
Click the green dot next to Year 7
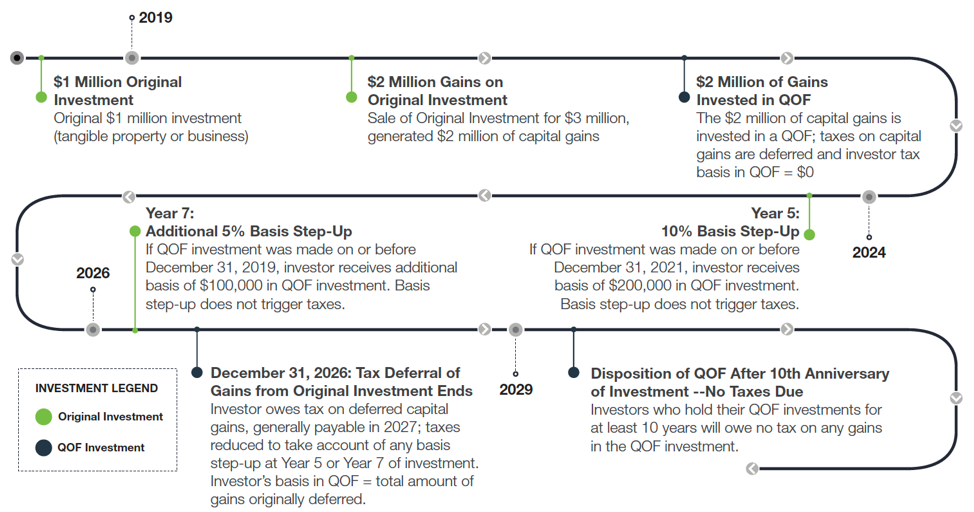point(135,231)
